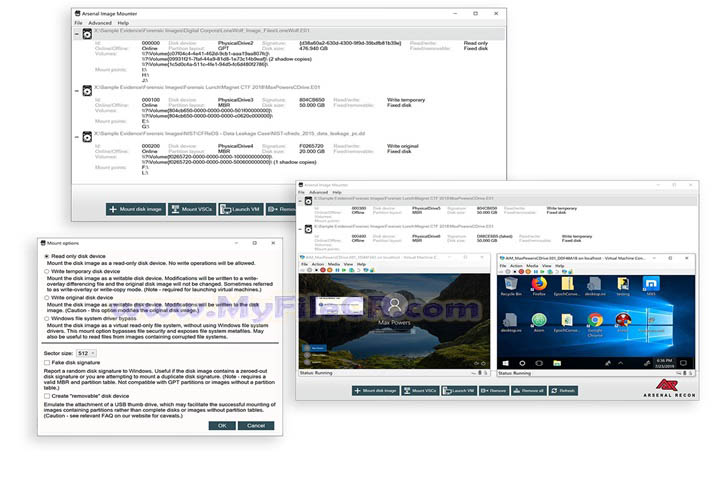
Task: Click the testing shortcut icon on VM desktop
Action: [623, 284]
